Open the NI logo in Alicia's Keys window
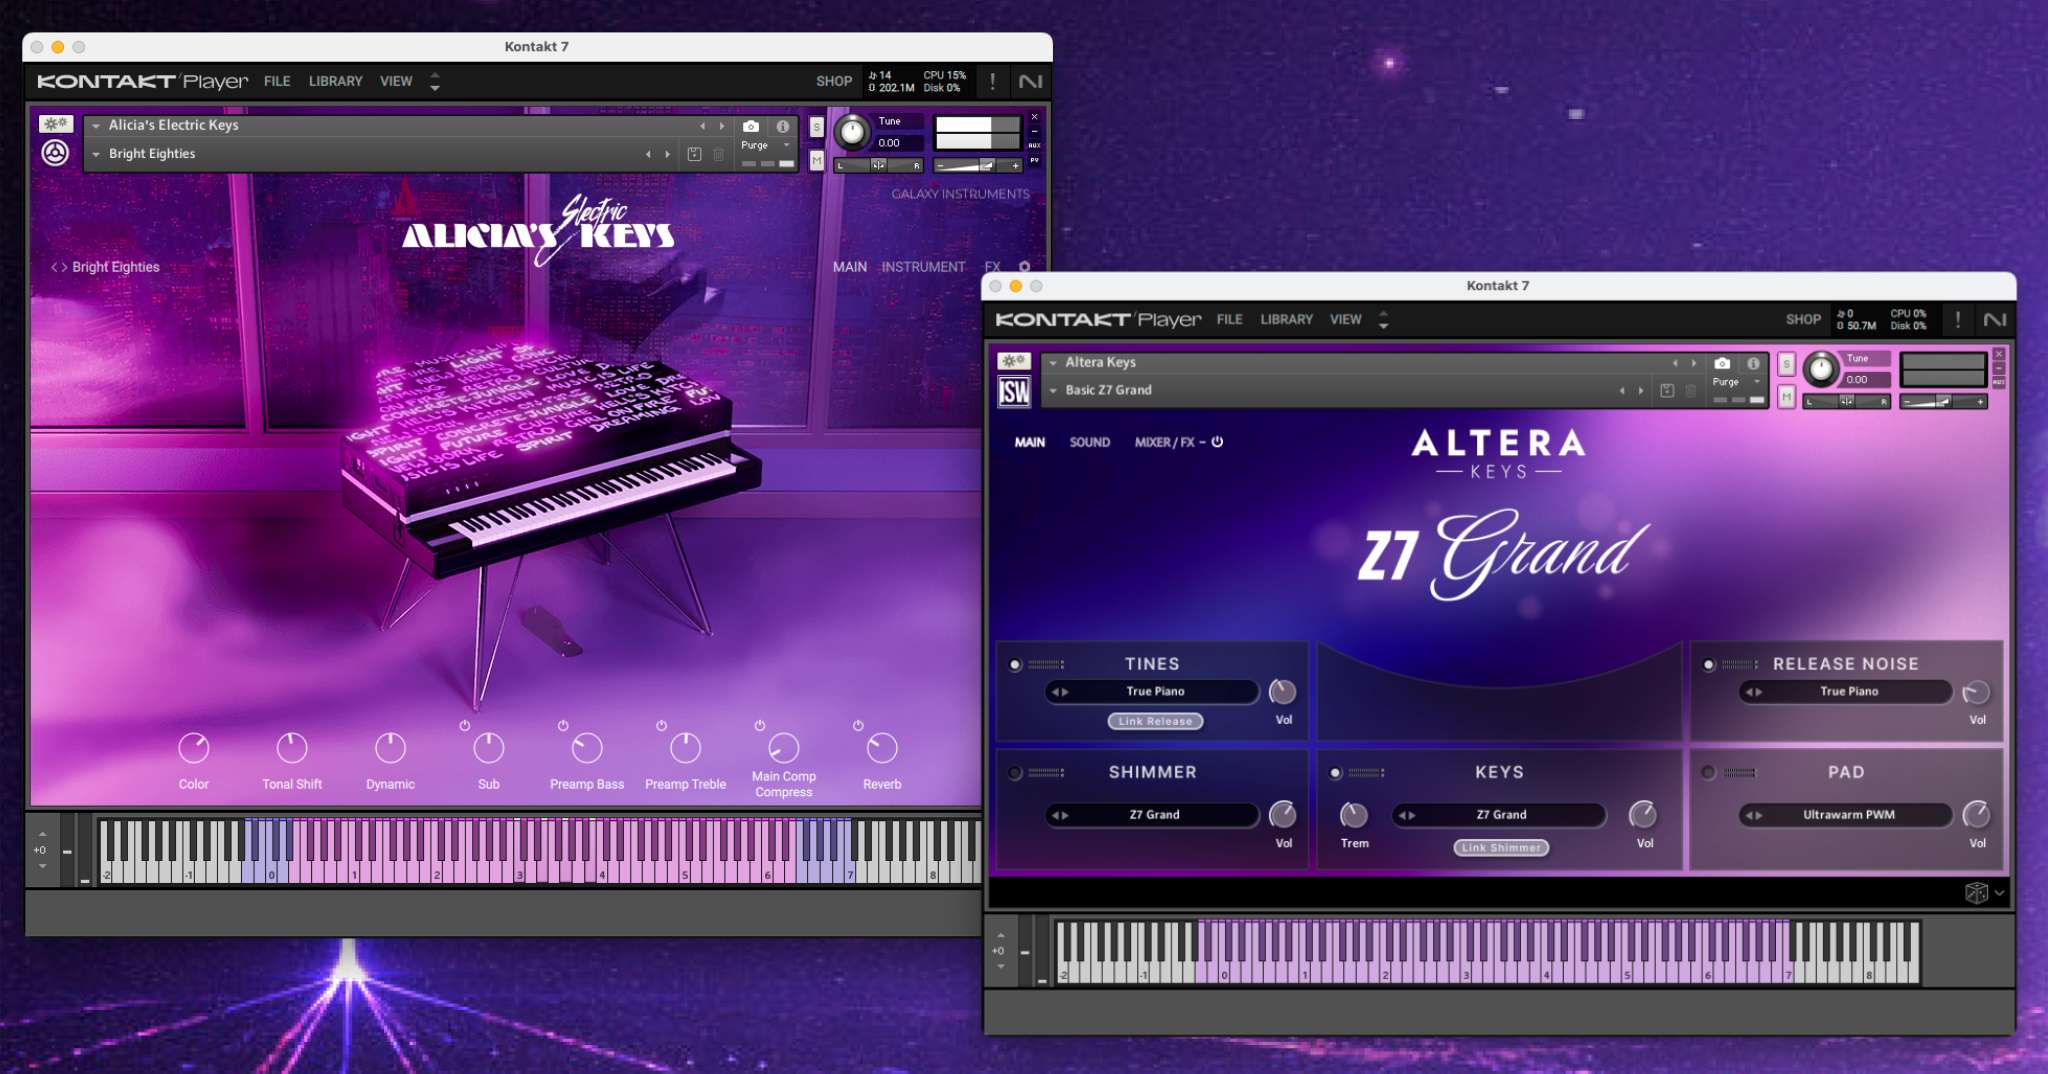2048x1074 pixels. tap(1030, 82)
